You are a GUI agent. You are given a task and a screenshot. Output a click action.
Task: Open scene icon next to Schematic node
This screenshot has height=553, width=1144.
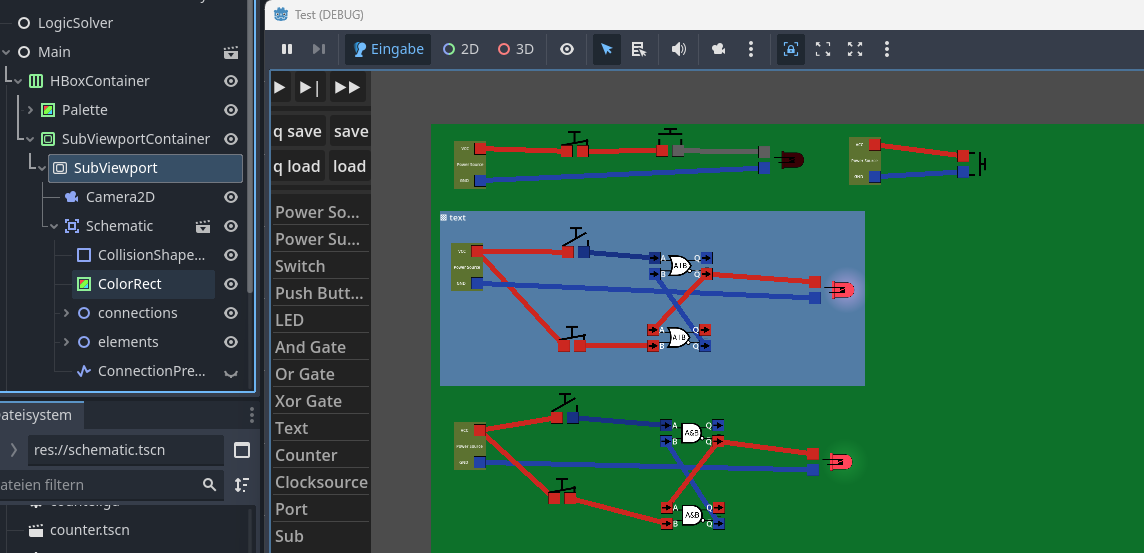(204, 226)
